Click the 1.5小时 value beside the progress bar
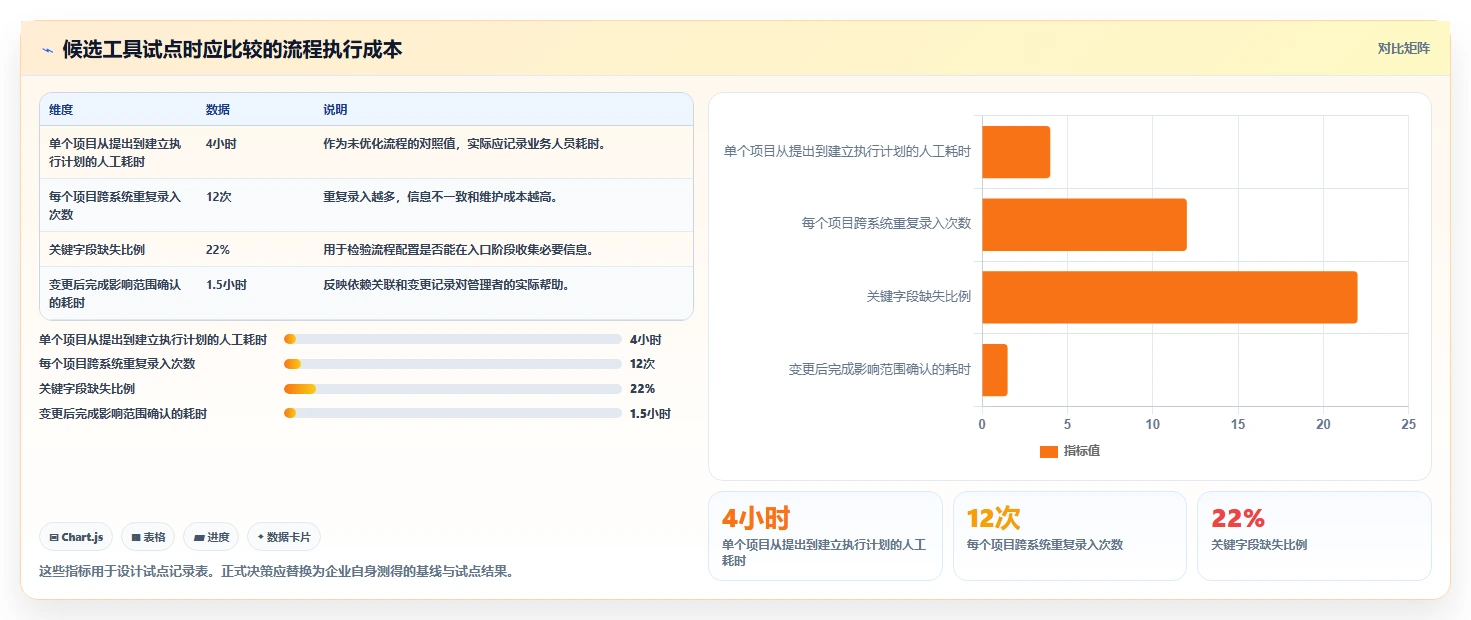1471x620 pixels. coord(650,413)
